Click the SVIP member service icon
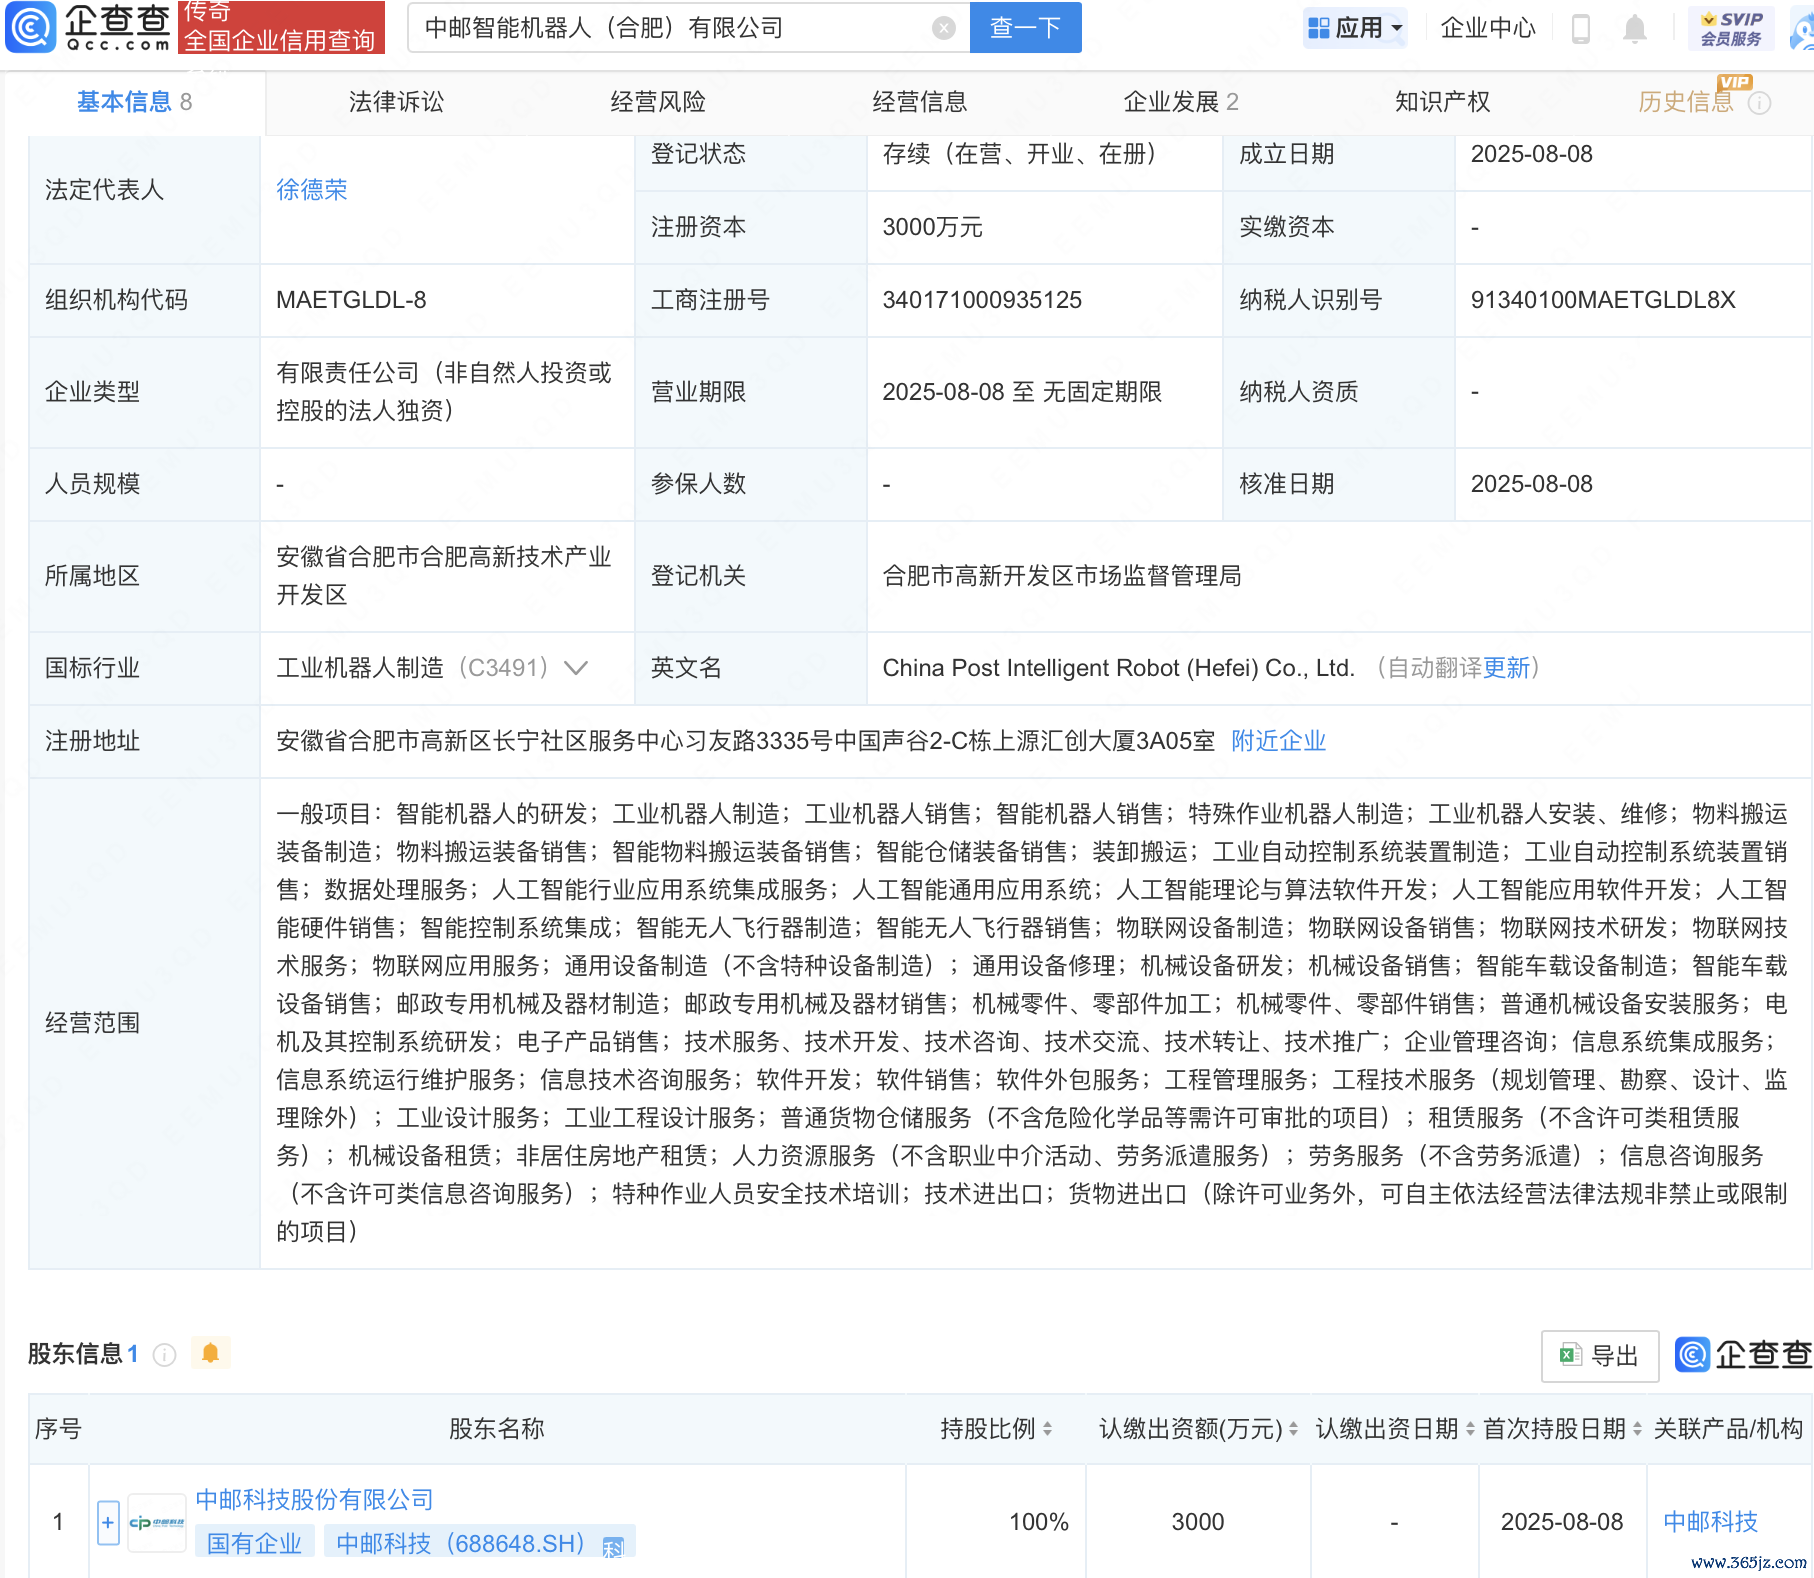This screenshot has width=1814, height=1578. (1731, 28)
